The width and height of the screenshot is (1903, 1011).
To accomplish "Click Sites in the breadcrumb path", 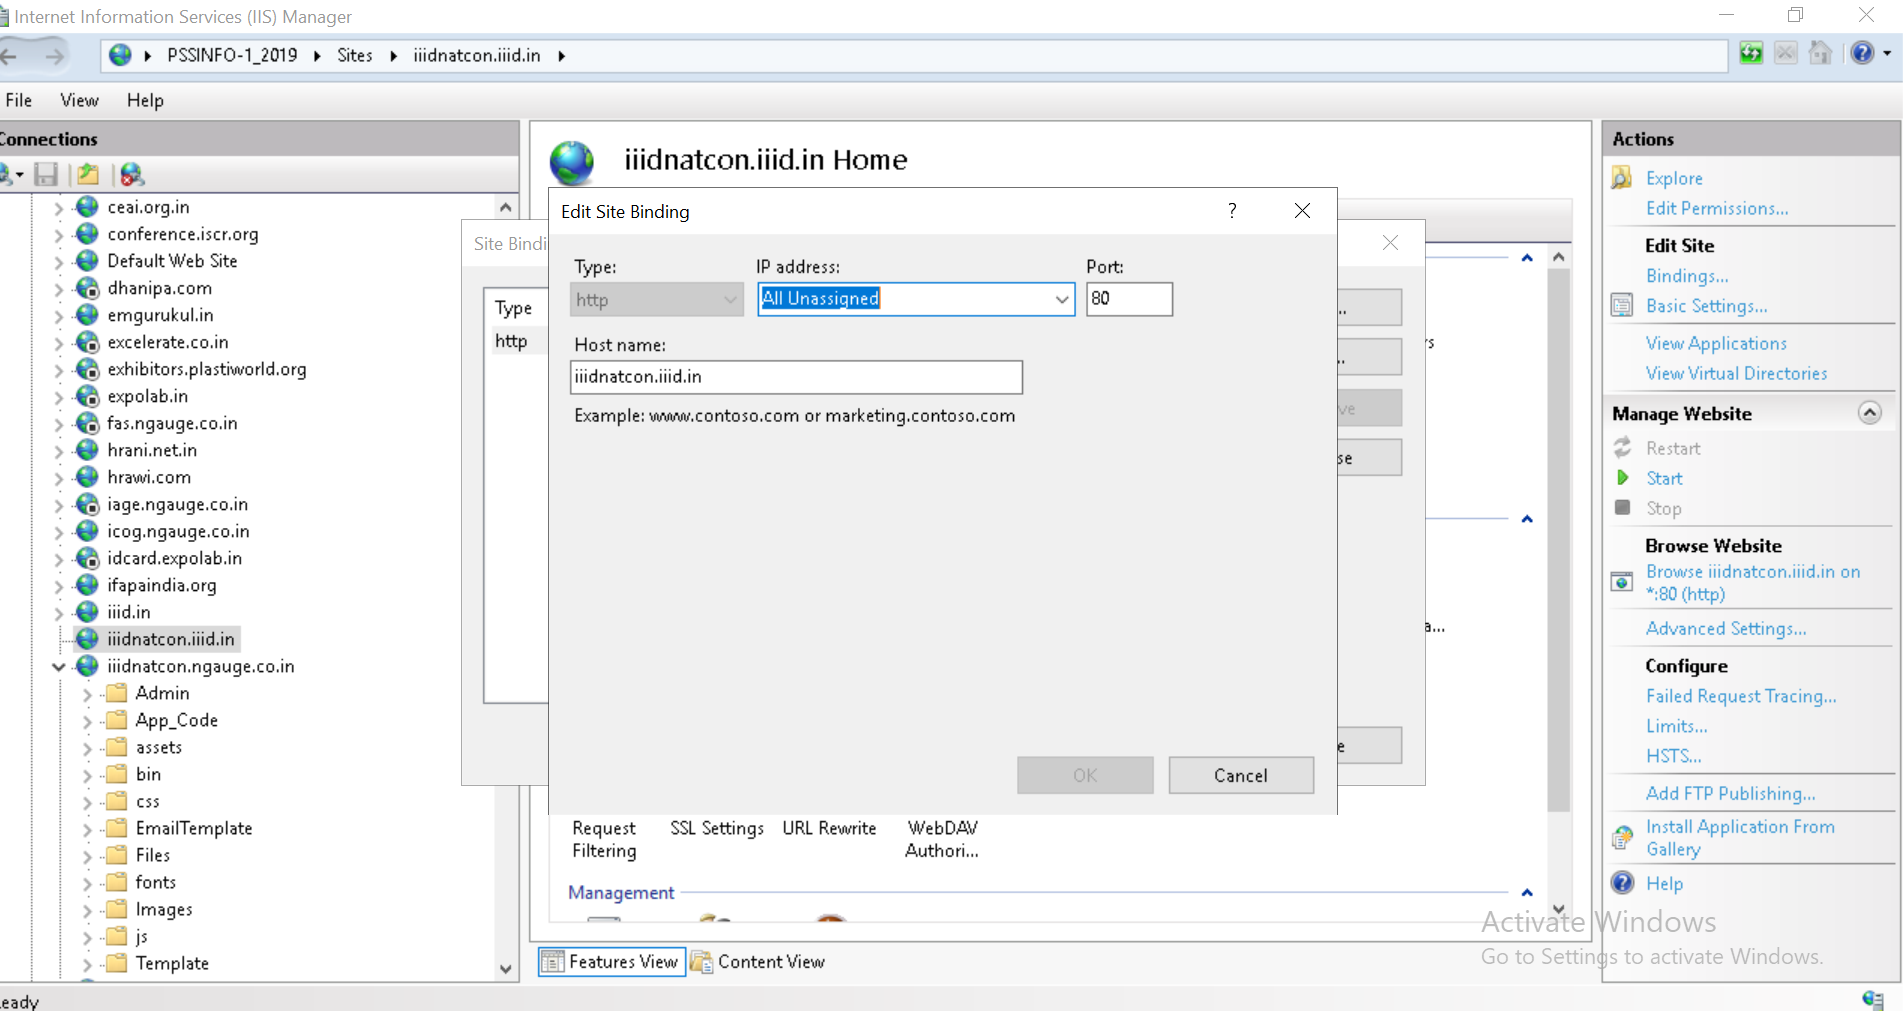I will (354, 55).
